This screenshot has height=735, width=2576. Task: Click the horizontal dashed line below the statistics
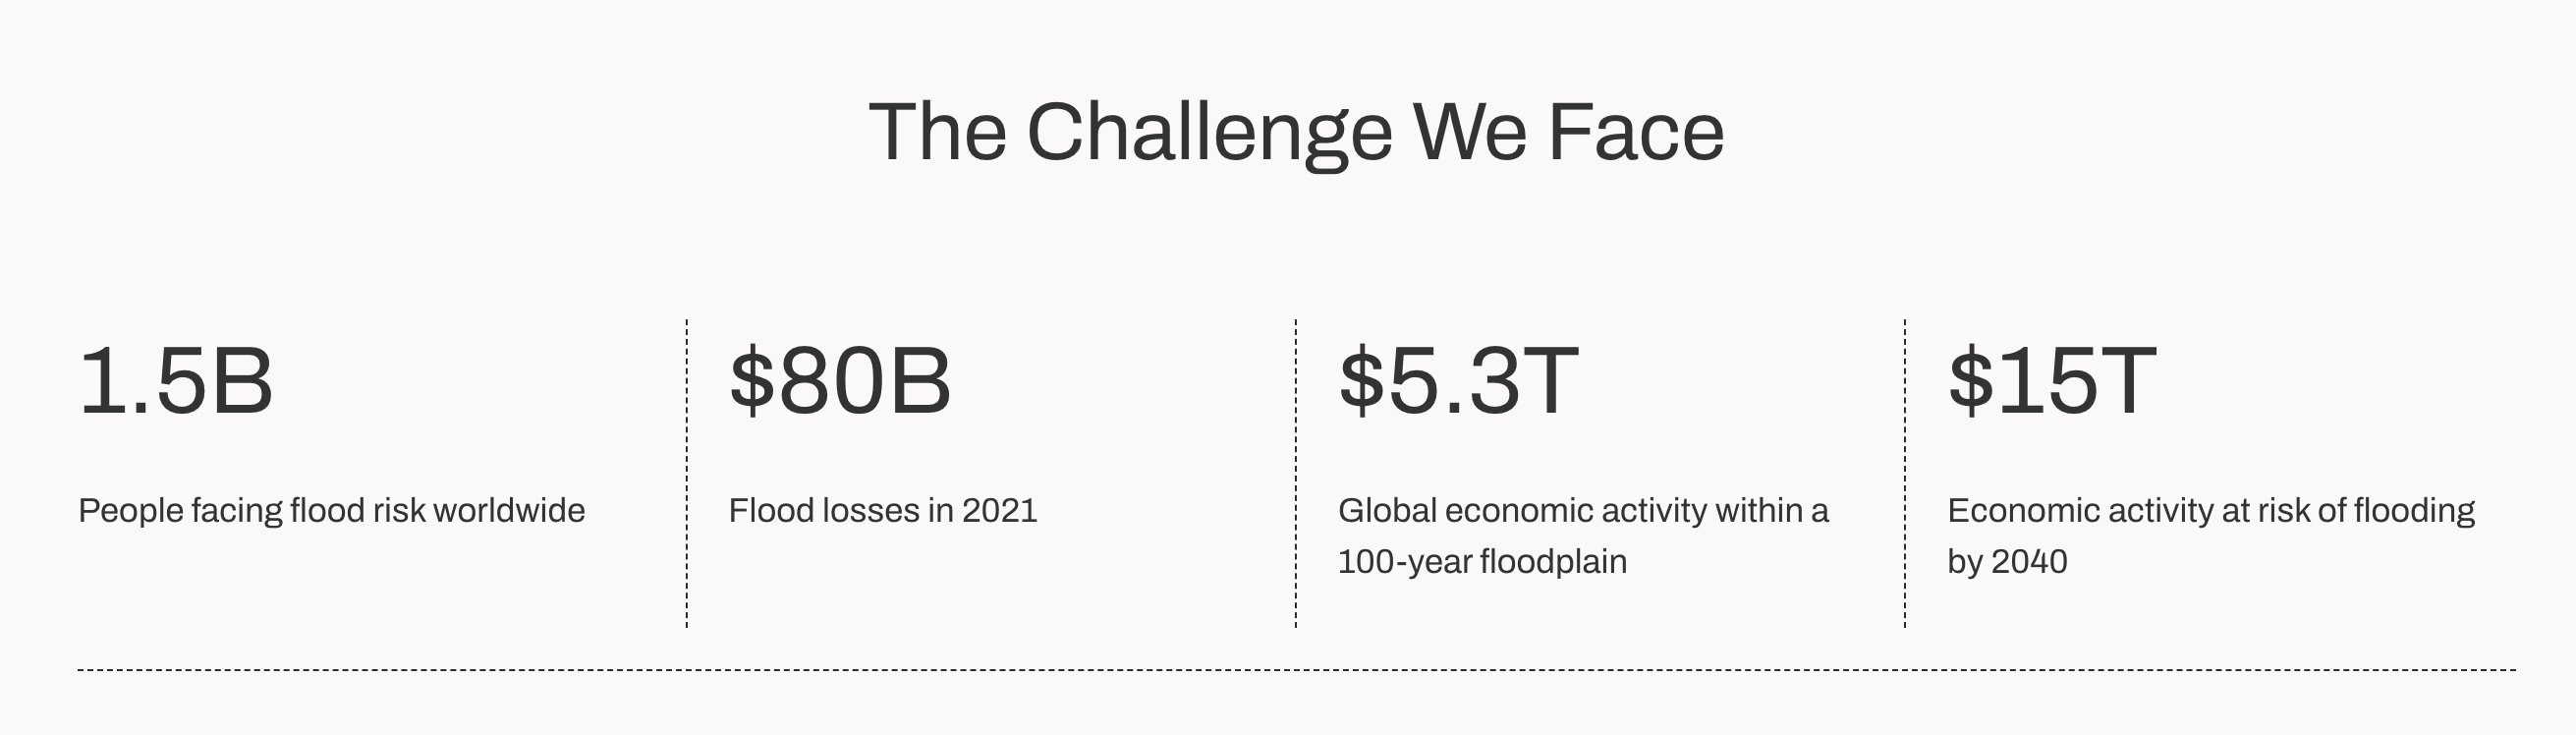click(x=1297, y=670)
